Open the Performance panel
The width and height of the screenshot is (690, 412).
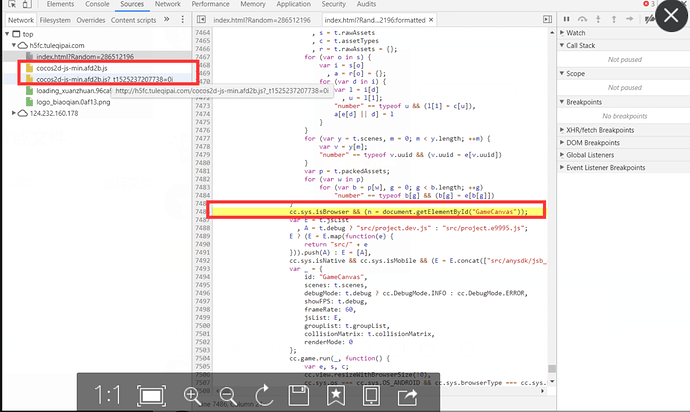(210, 4)
